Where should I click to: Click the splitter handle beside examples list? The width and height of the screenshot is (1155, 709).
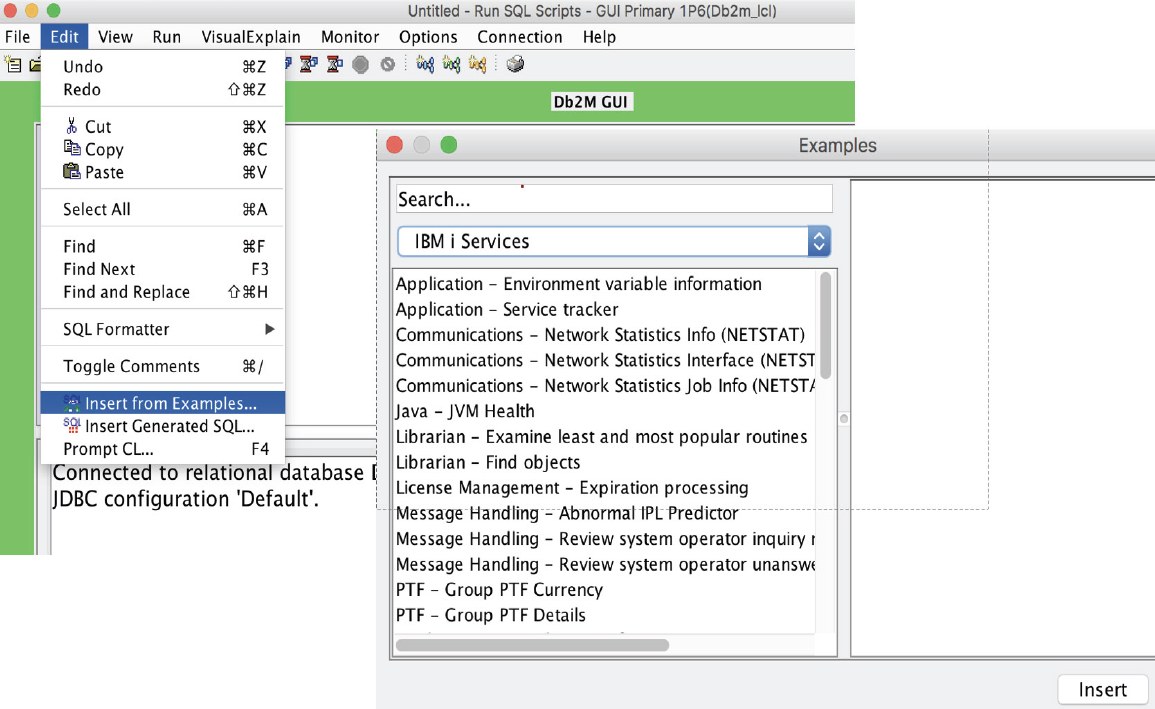[x=844, y=418]
